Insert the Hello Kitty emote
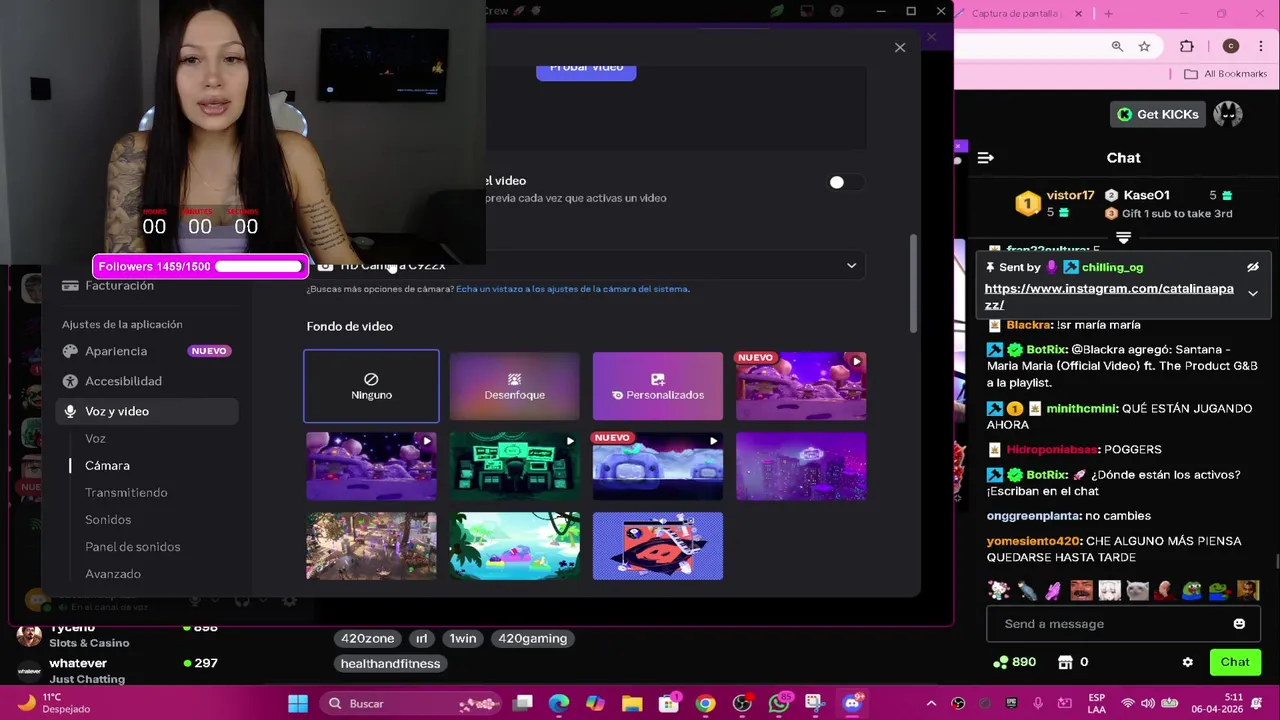Viewport: 1280px width, 720px height. [x=998, y=590]
